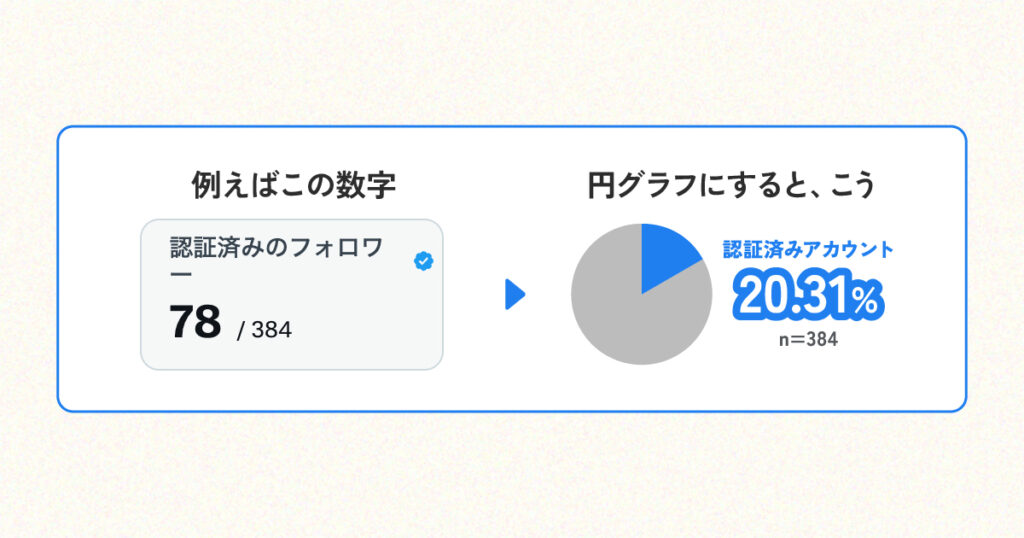Click the 20.31% percentage label
The image size is (1024, 538).
[x=808, y=296]
